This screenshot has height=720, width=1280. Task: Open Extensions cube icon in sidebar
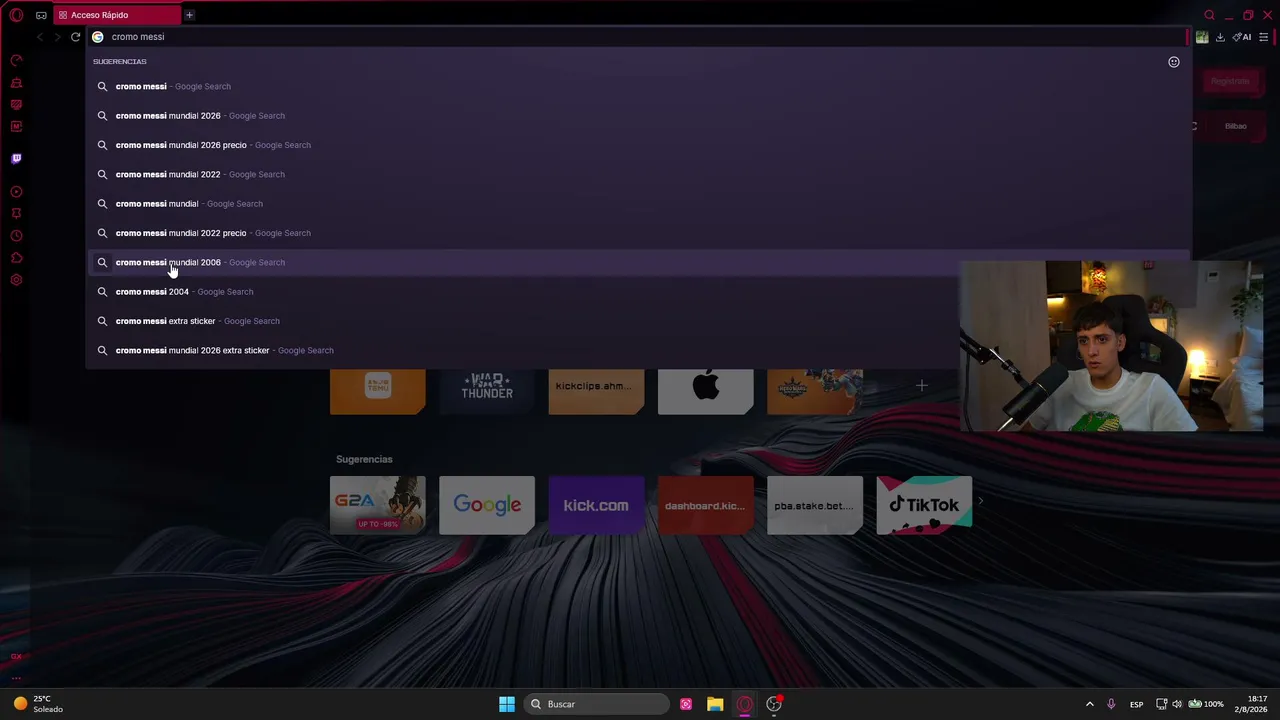16,258
